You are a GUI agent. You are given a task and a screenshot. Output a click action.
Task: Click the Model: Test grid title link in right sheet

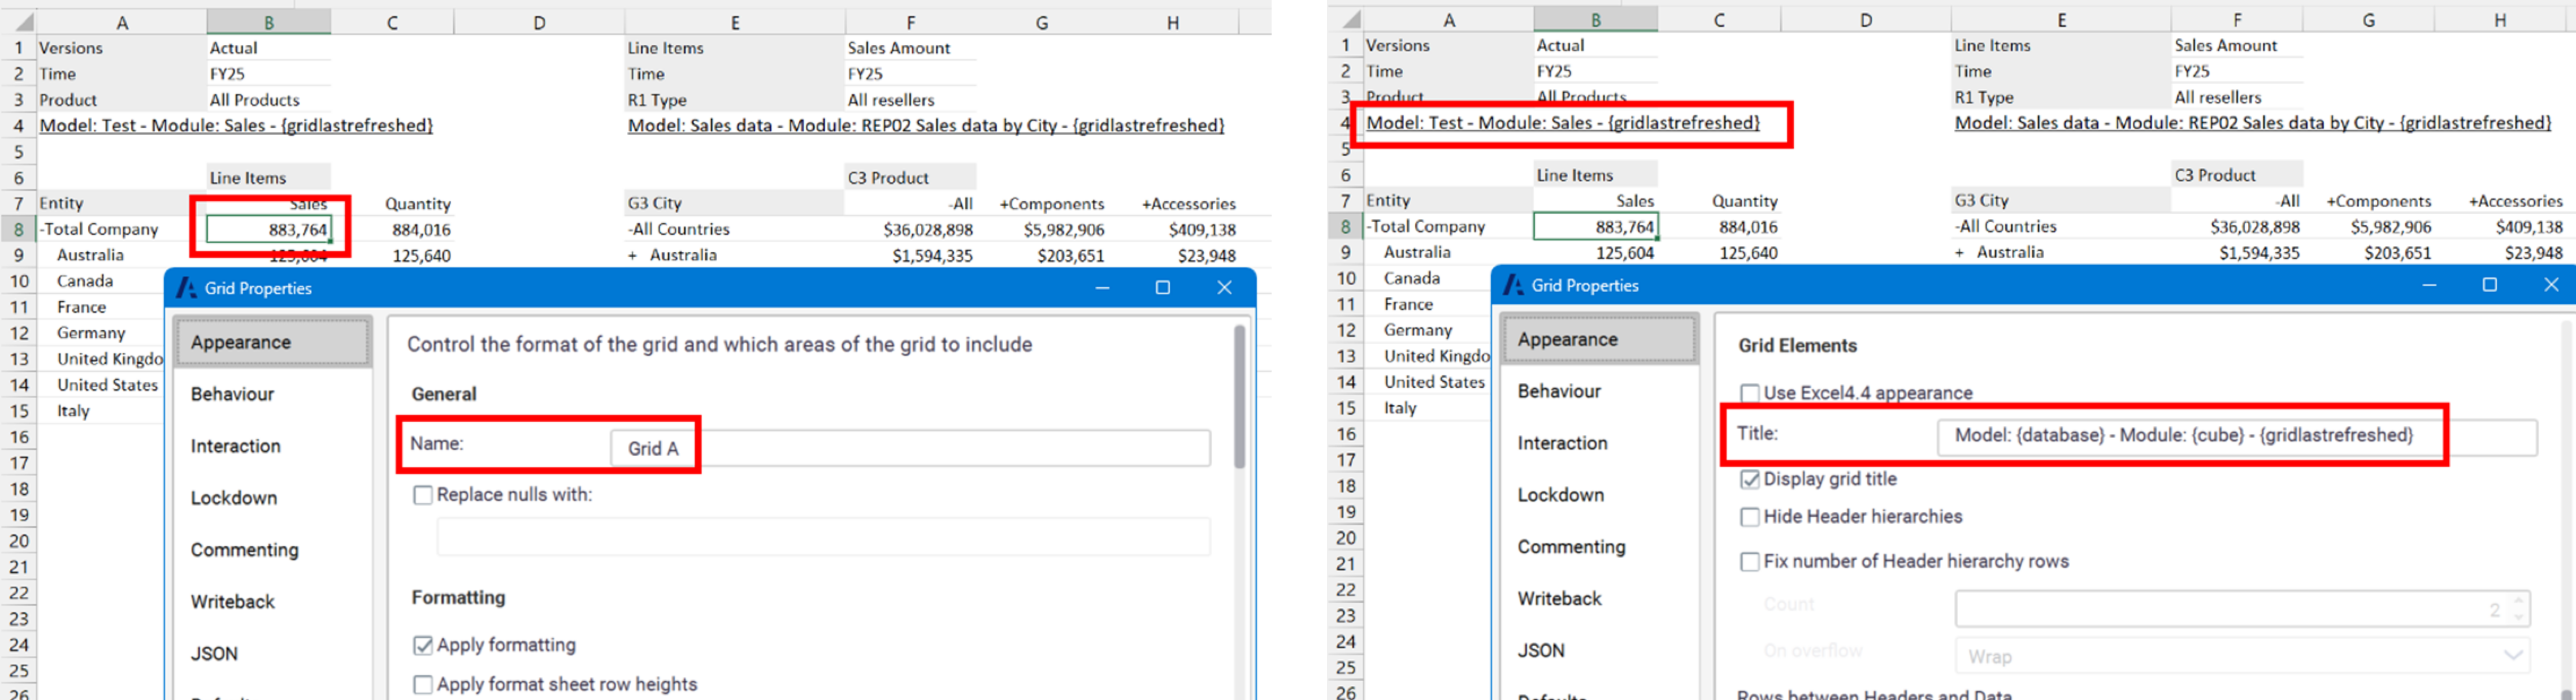[1562, 123]
